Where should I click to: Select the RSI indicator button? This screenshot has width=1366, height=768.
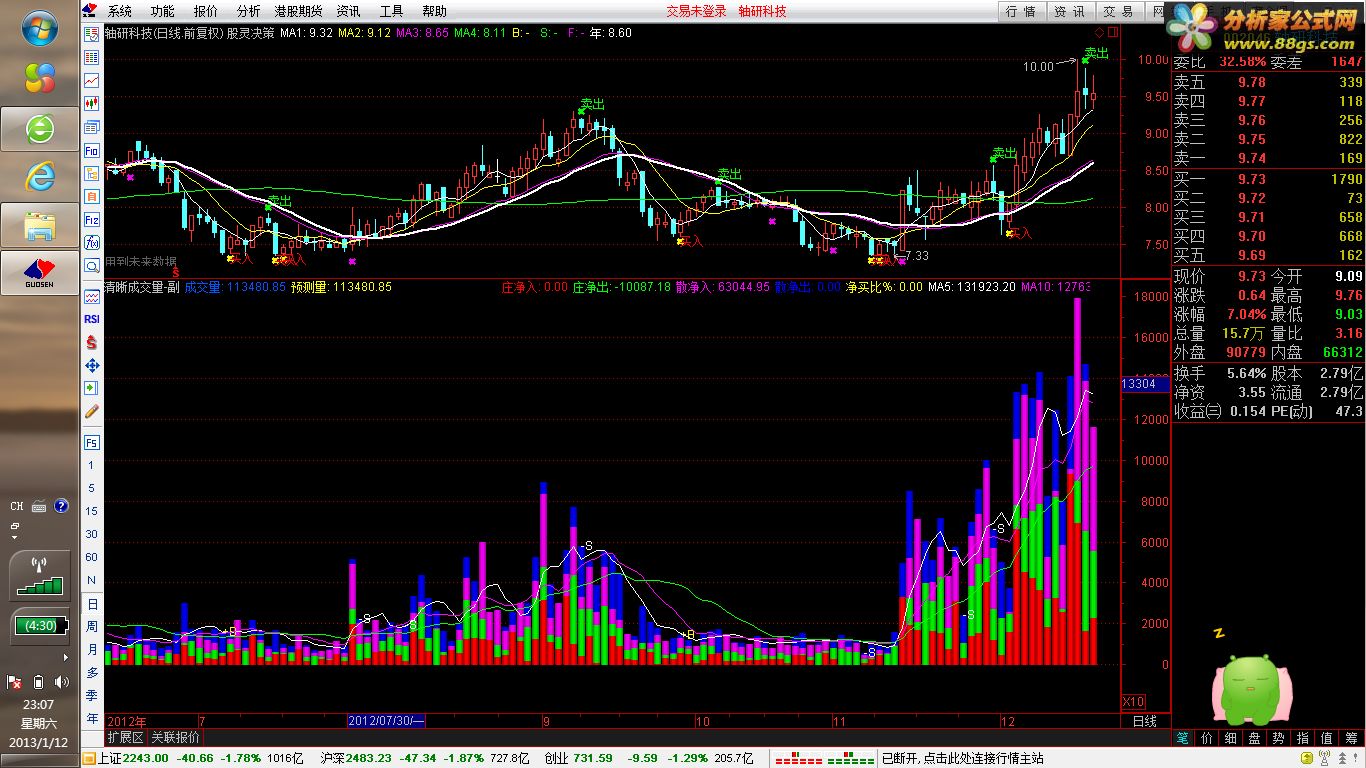(x=91, y=319)
